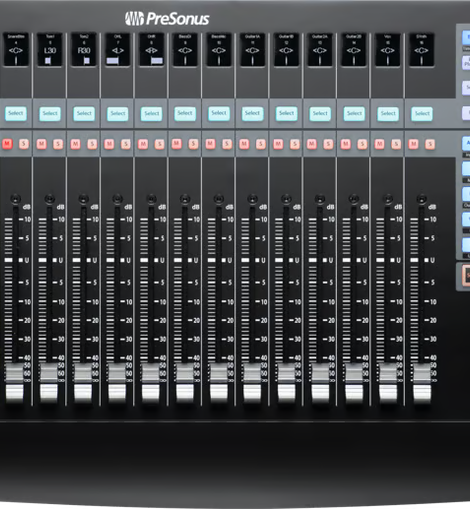Screen dimensions: 470x509
Task: Solo the OHL channel
Action: pos(126,144)
